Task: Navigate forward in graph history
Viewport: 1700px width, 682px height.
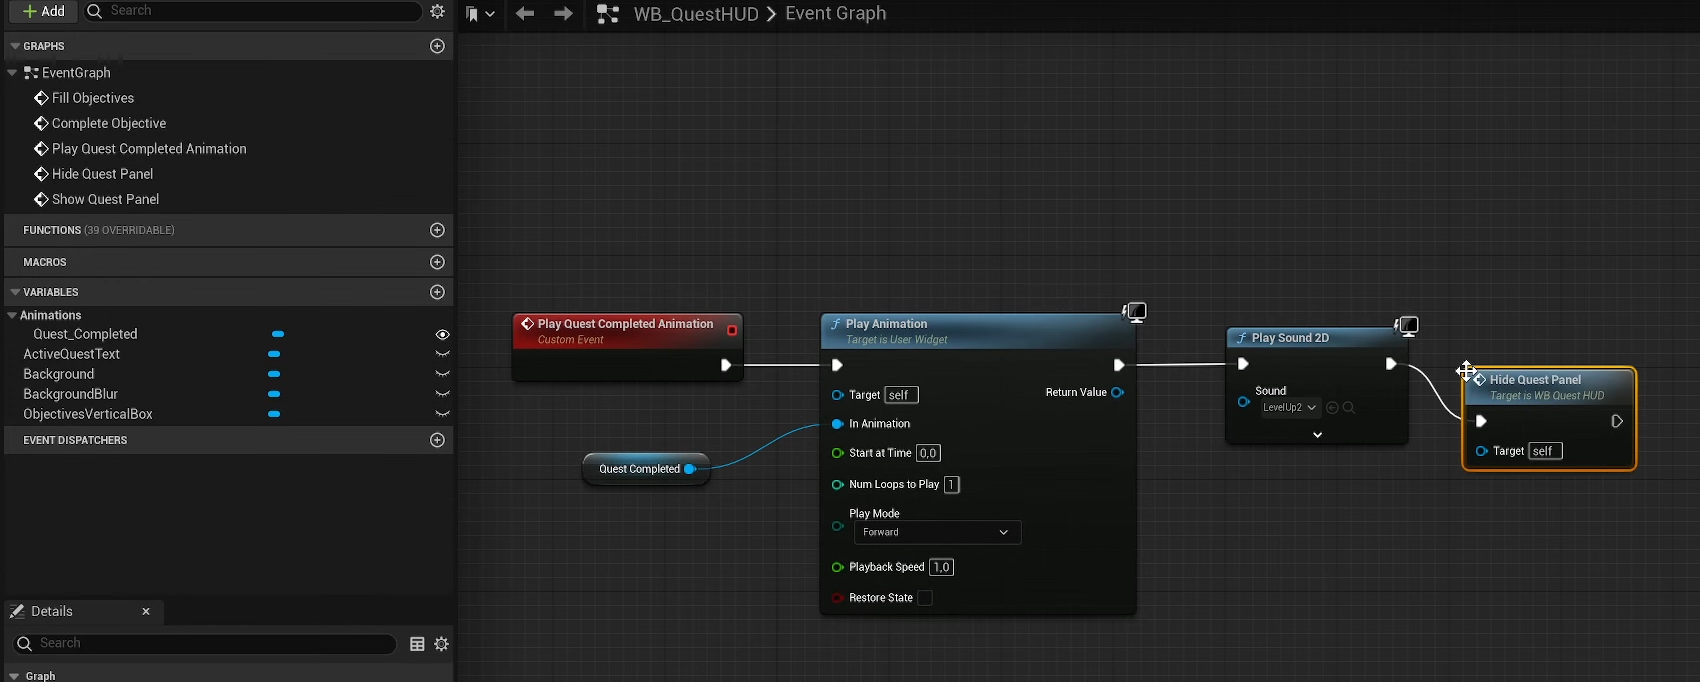Action: click(x=563, y=14)
